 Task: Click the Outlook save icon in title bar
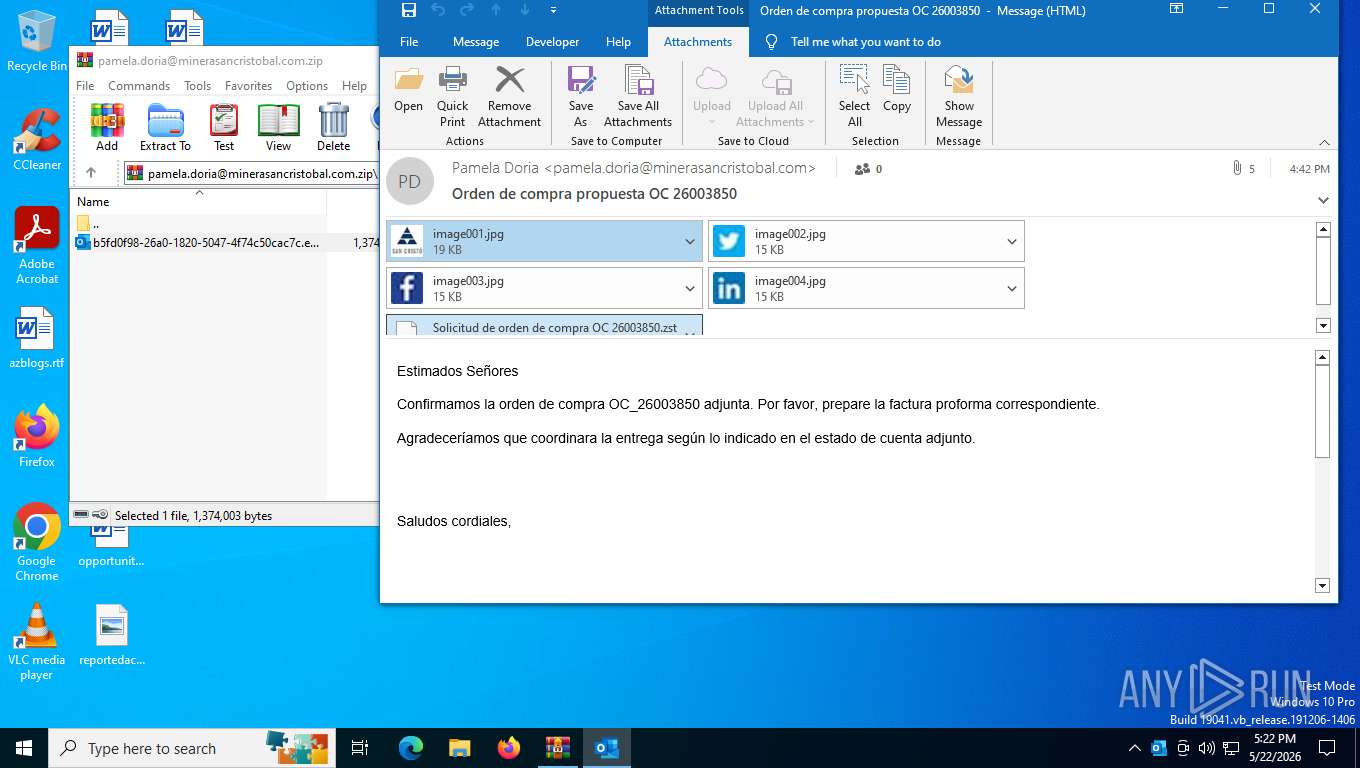(408, 10)
